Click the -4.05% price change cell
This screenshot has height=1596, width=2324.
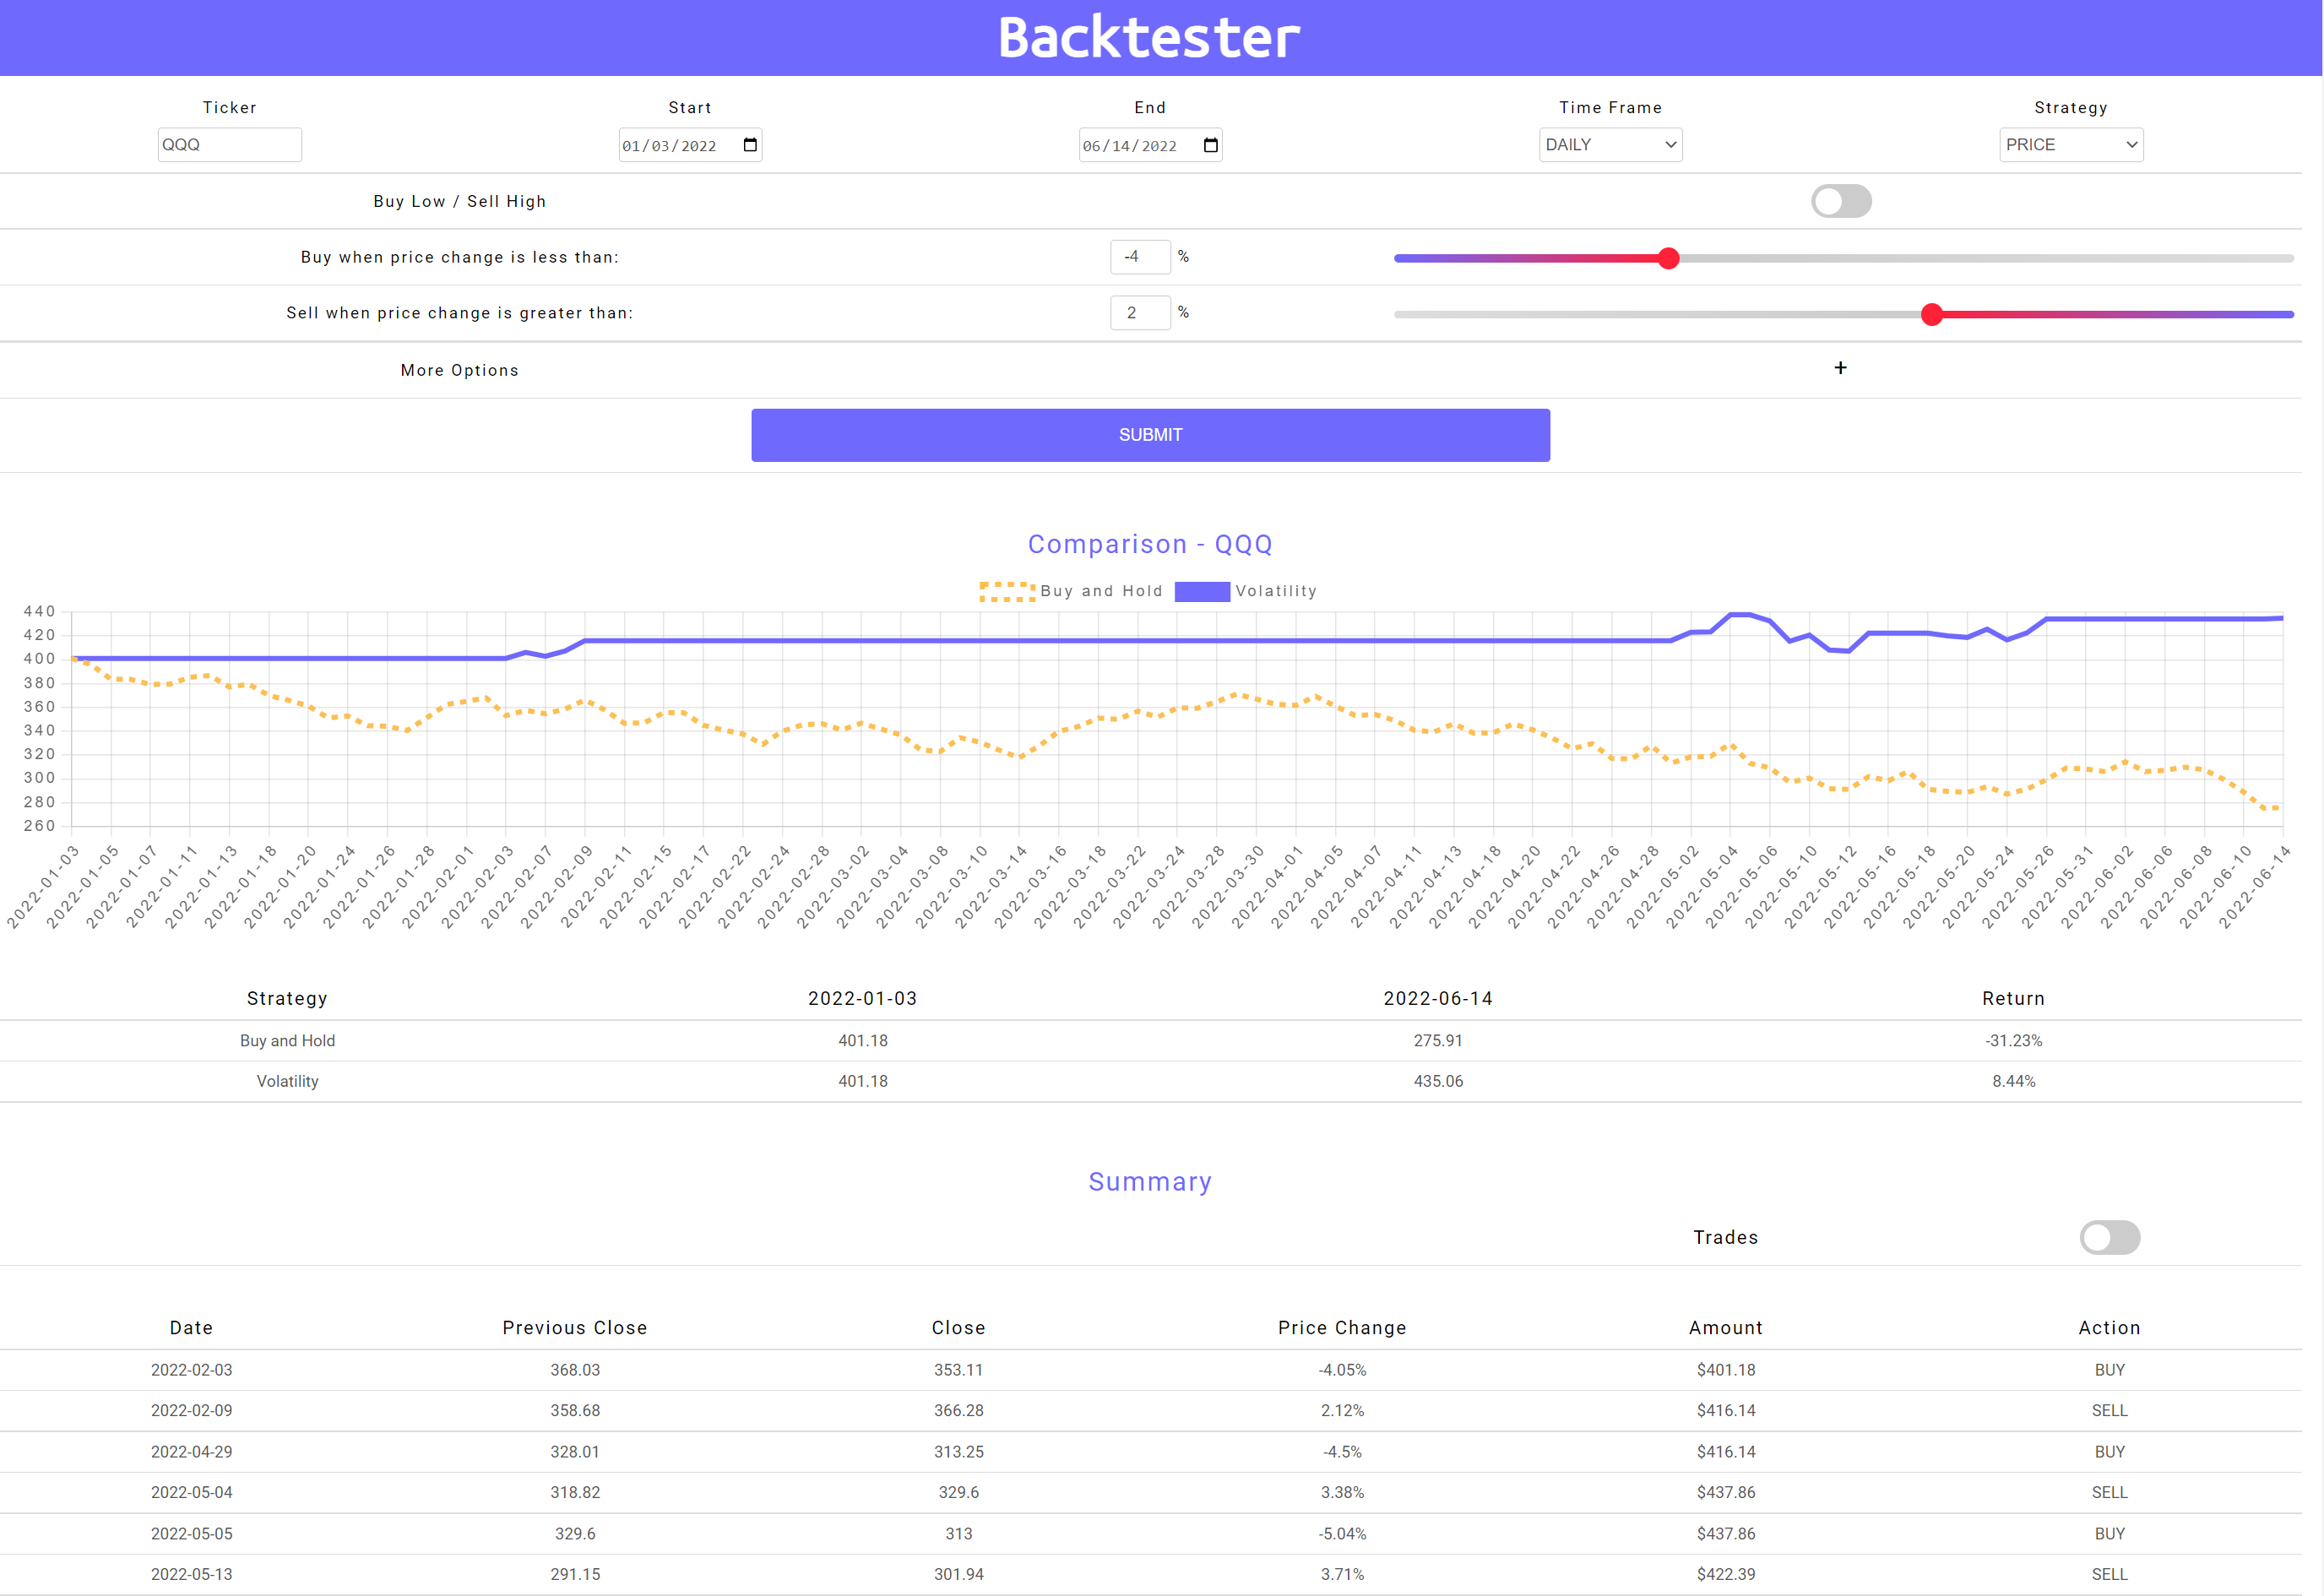click(x=1342, y=1370)
